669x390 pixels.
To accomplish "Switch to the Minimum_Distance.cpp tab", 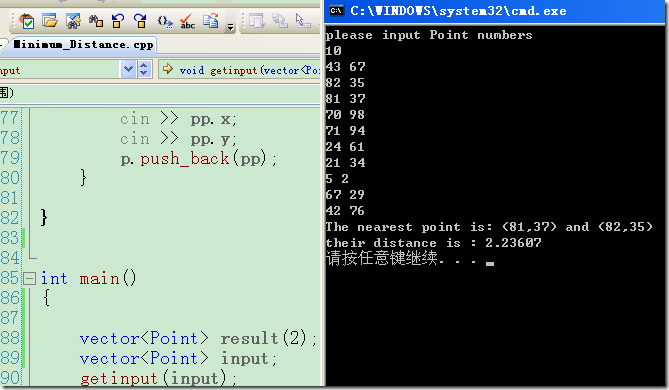I will 83,44.
